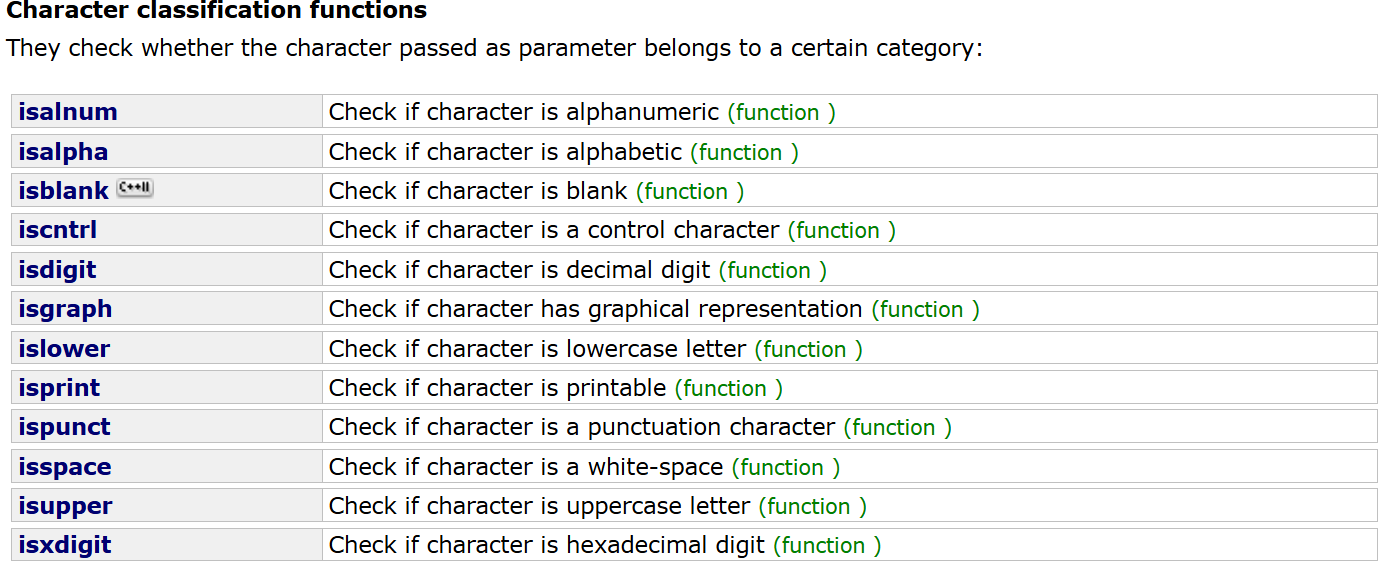Click the 'Check if character is hexadecimal digit' text
Image resolution: width=1394 pixels, height=578 pixels.
point(547,545)
